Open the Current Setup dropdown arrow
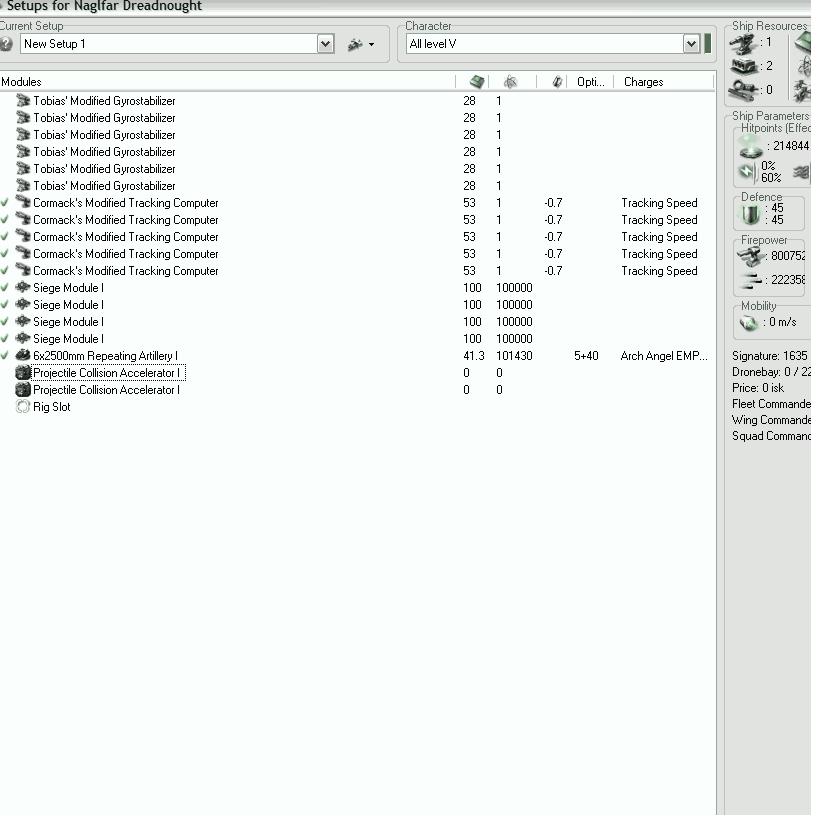 [x=325, y=44]
